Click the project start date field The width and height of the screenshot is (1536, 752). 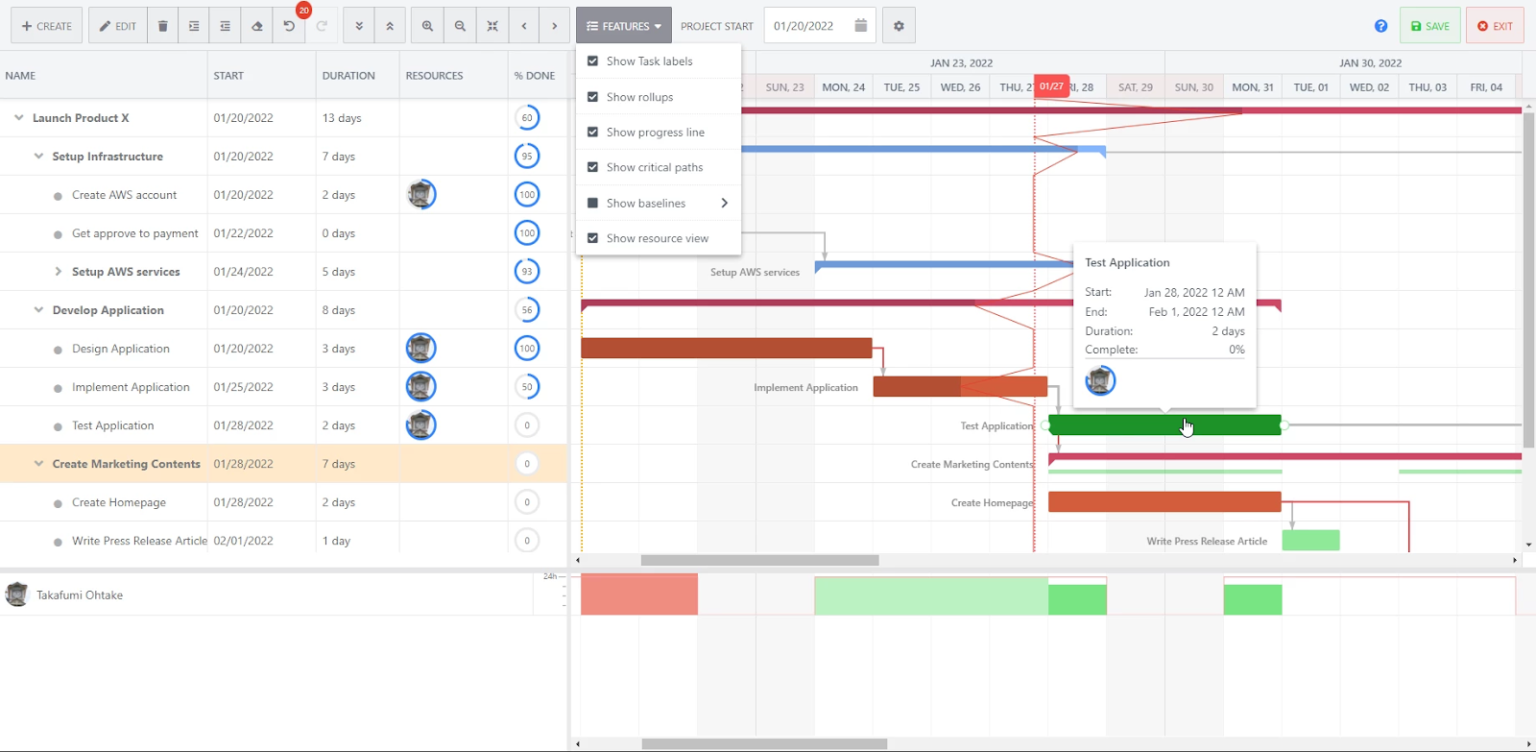[x=810, y=25]
